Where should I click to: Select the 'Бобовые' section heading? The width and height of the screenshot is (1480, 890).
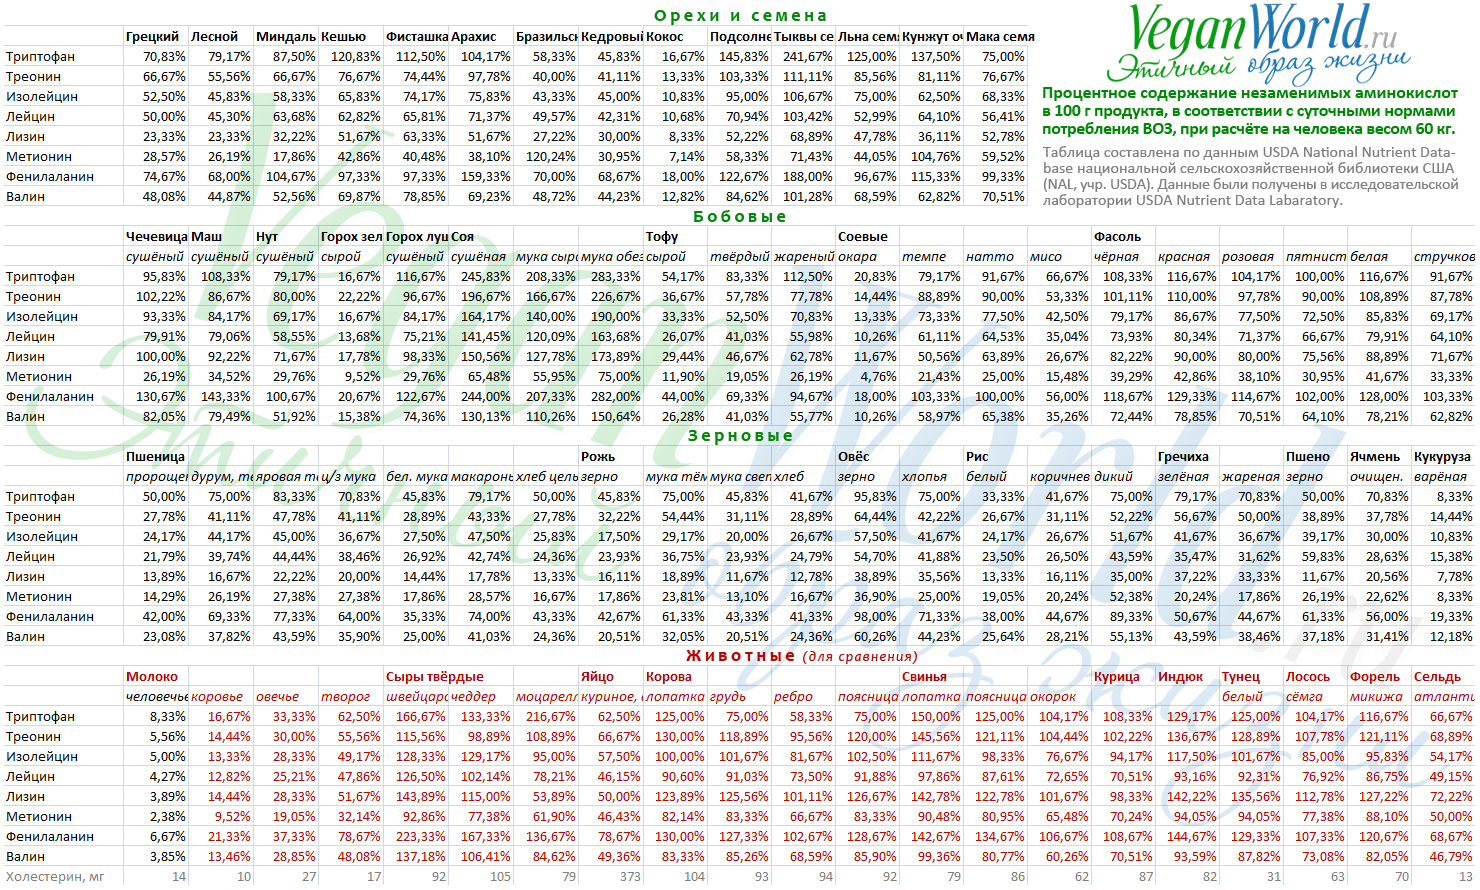740,216
